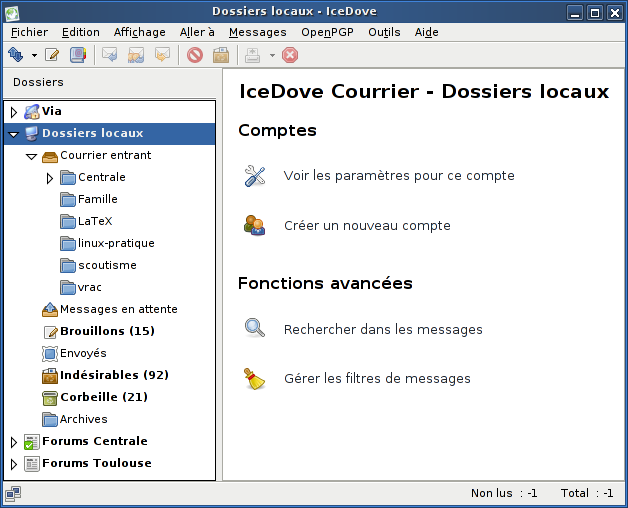Click the Corbeille trash icon
Image resolution: width=628 pixels, height=508 pixels.
click(50, 397)
